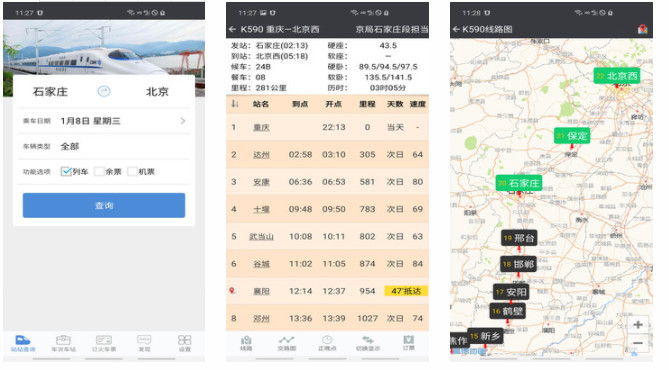Open 设置 tab in bottom bar

(x=184, y=343)
